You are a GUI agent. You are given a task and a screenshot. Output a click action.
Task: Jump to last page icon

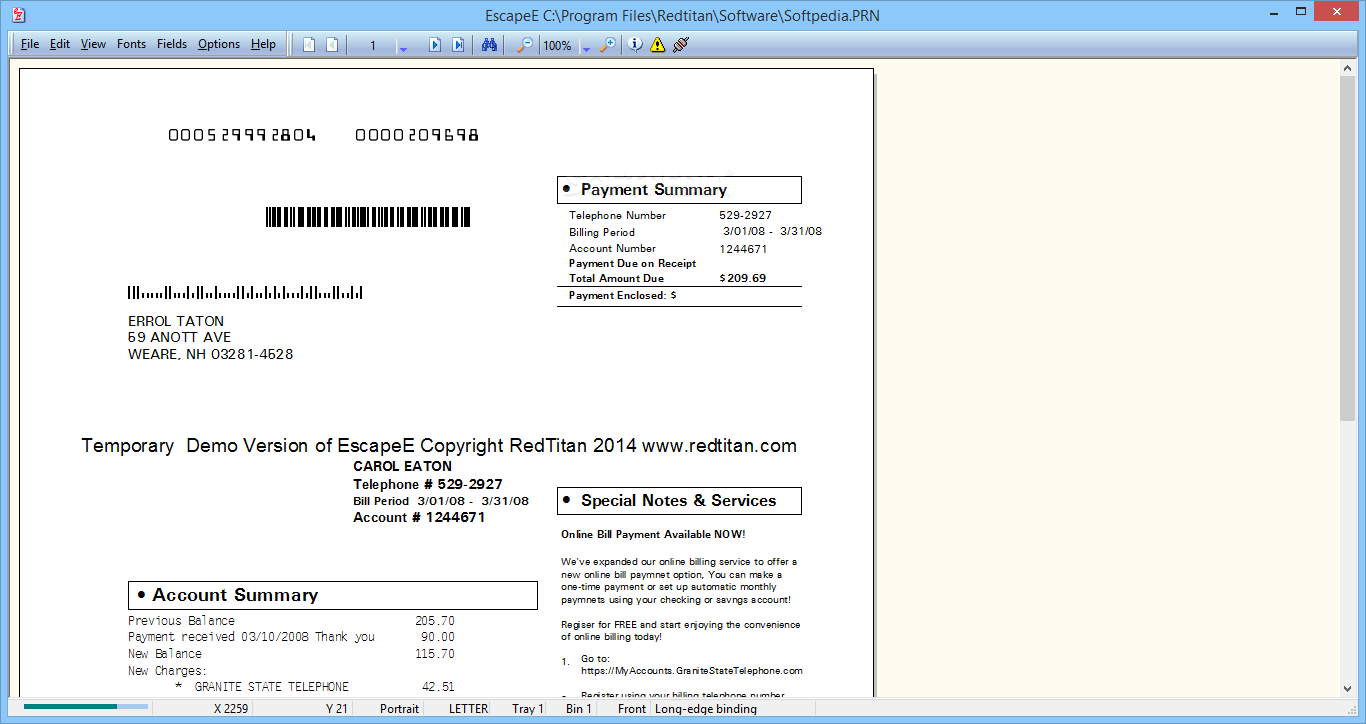tap(458, 45)
